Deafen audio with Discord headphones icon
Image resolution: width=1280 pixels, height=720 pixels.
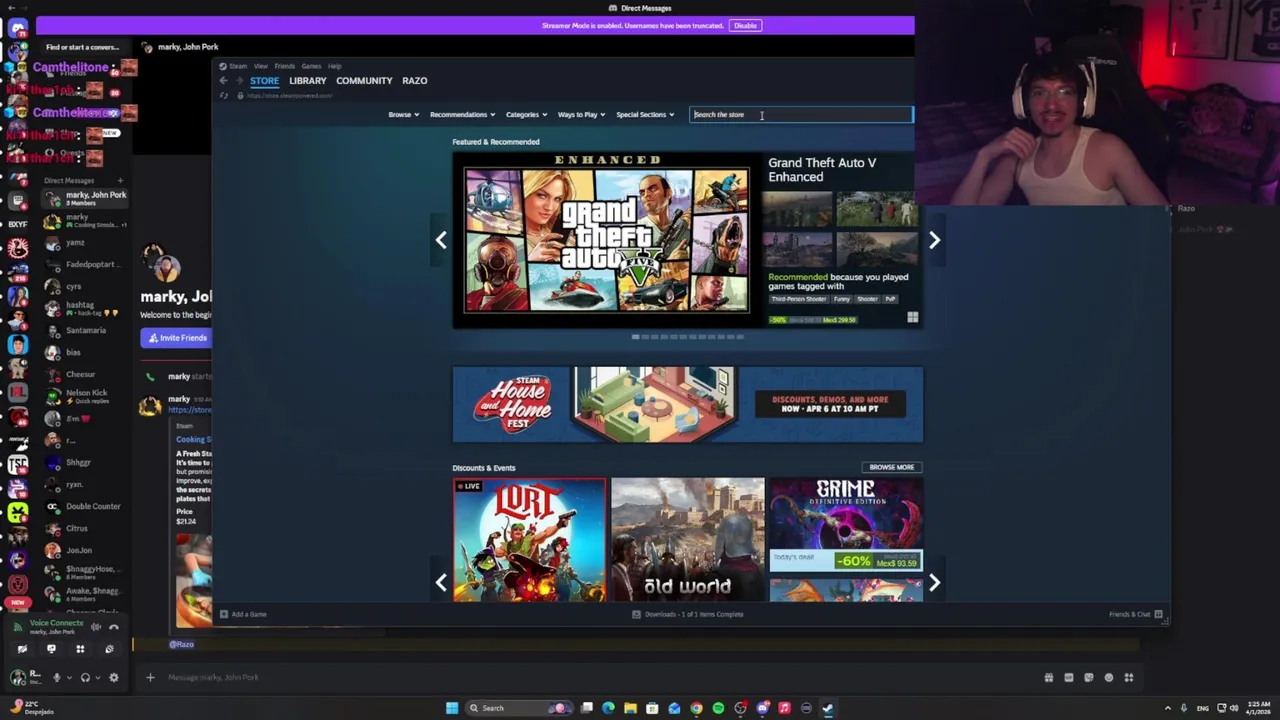click(85, 677)
